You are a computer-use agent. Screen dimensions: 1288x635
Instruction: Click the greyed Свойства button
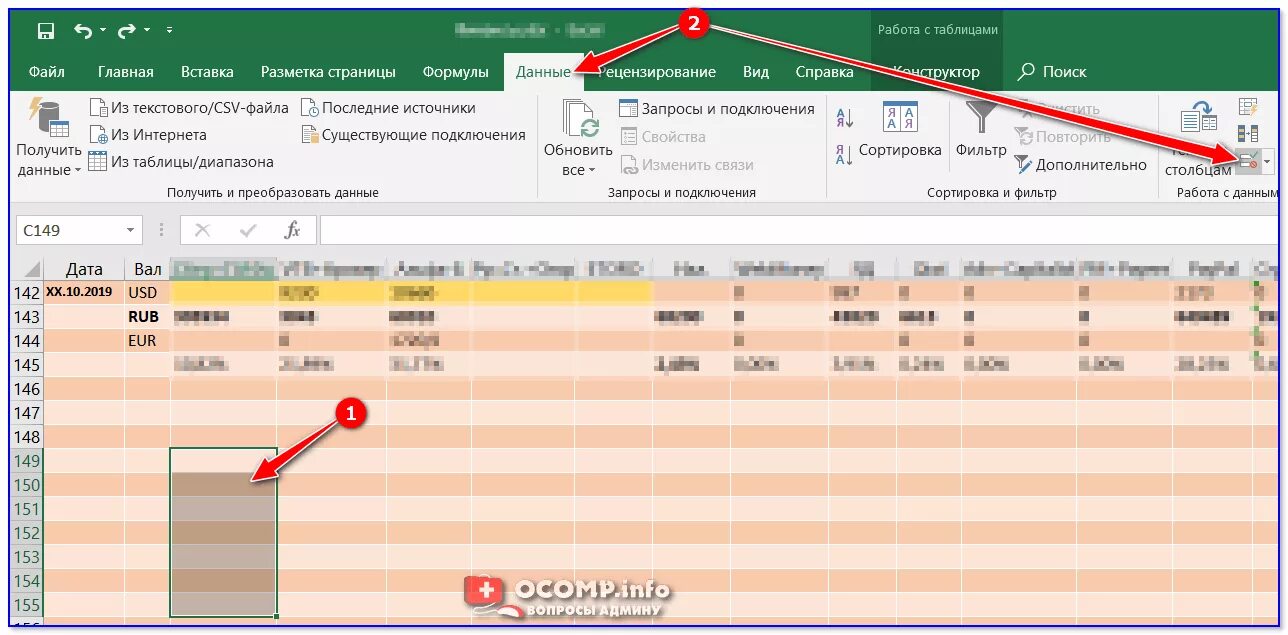point(663,136)
